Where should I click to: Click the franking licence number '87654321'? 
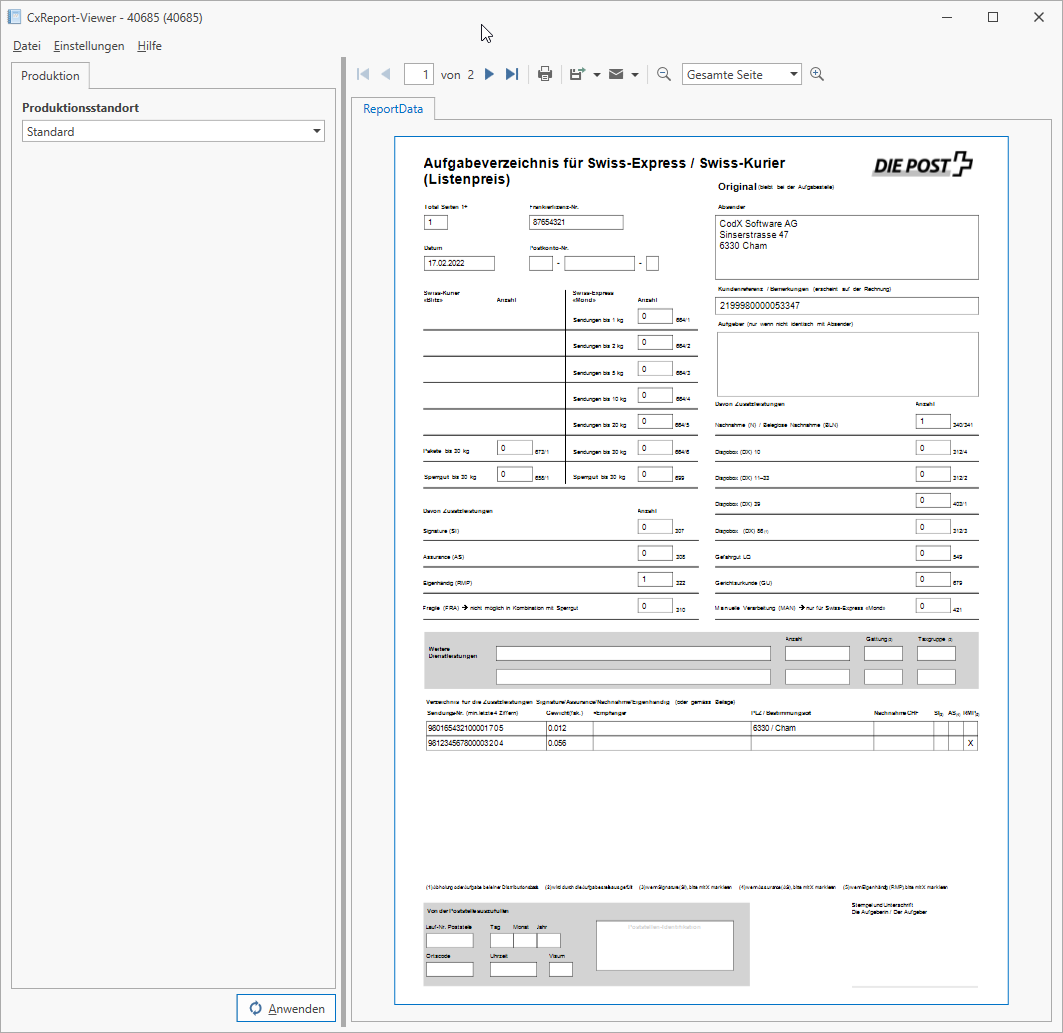[x=576, y=222]
